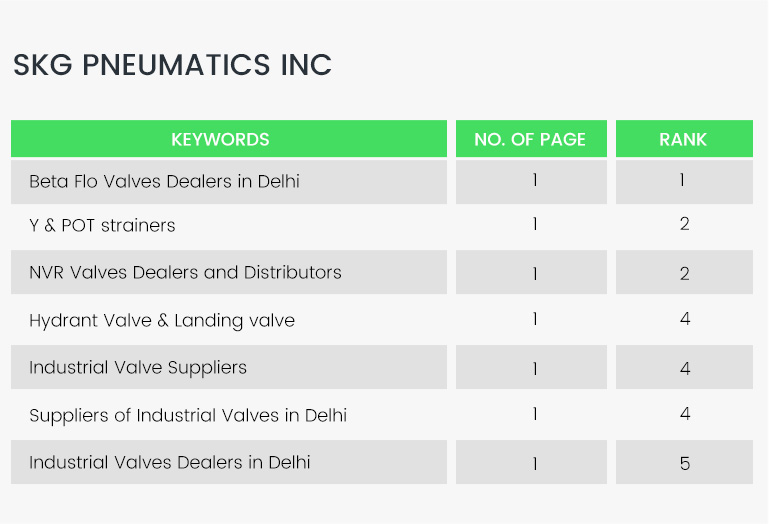Click rank cell for Industrial Valve Suppliers

click(x=684, y=368)
